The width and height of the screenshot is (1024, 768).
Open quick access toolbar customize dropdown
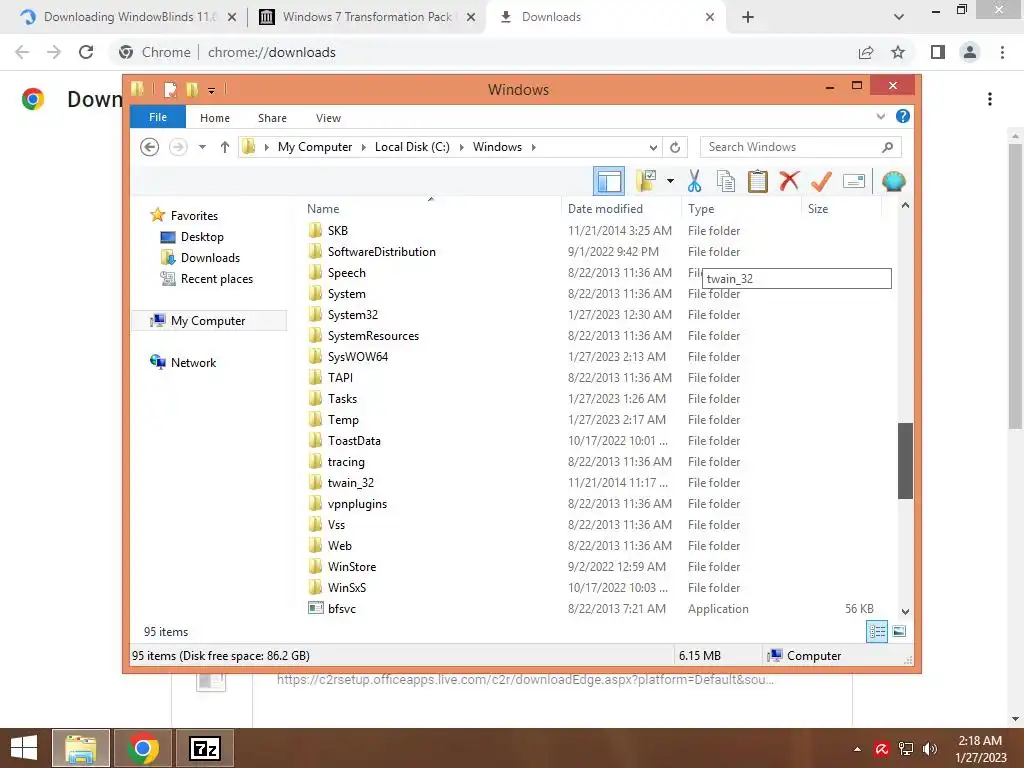(212, 90)
